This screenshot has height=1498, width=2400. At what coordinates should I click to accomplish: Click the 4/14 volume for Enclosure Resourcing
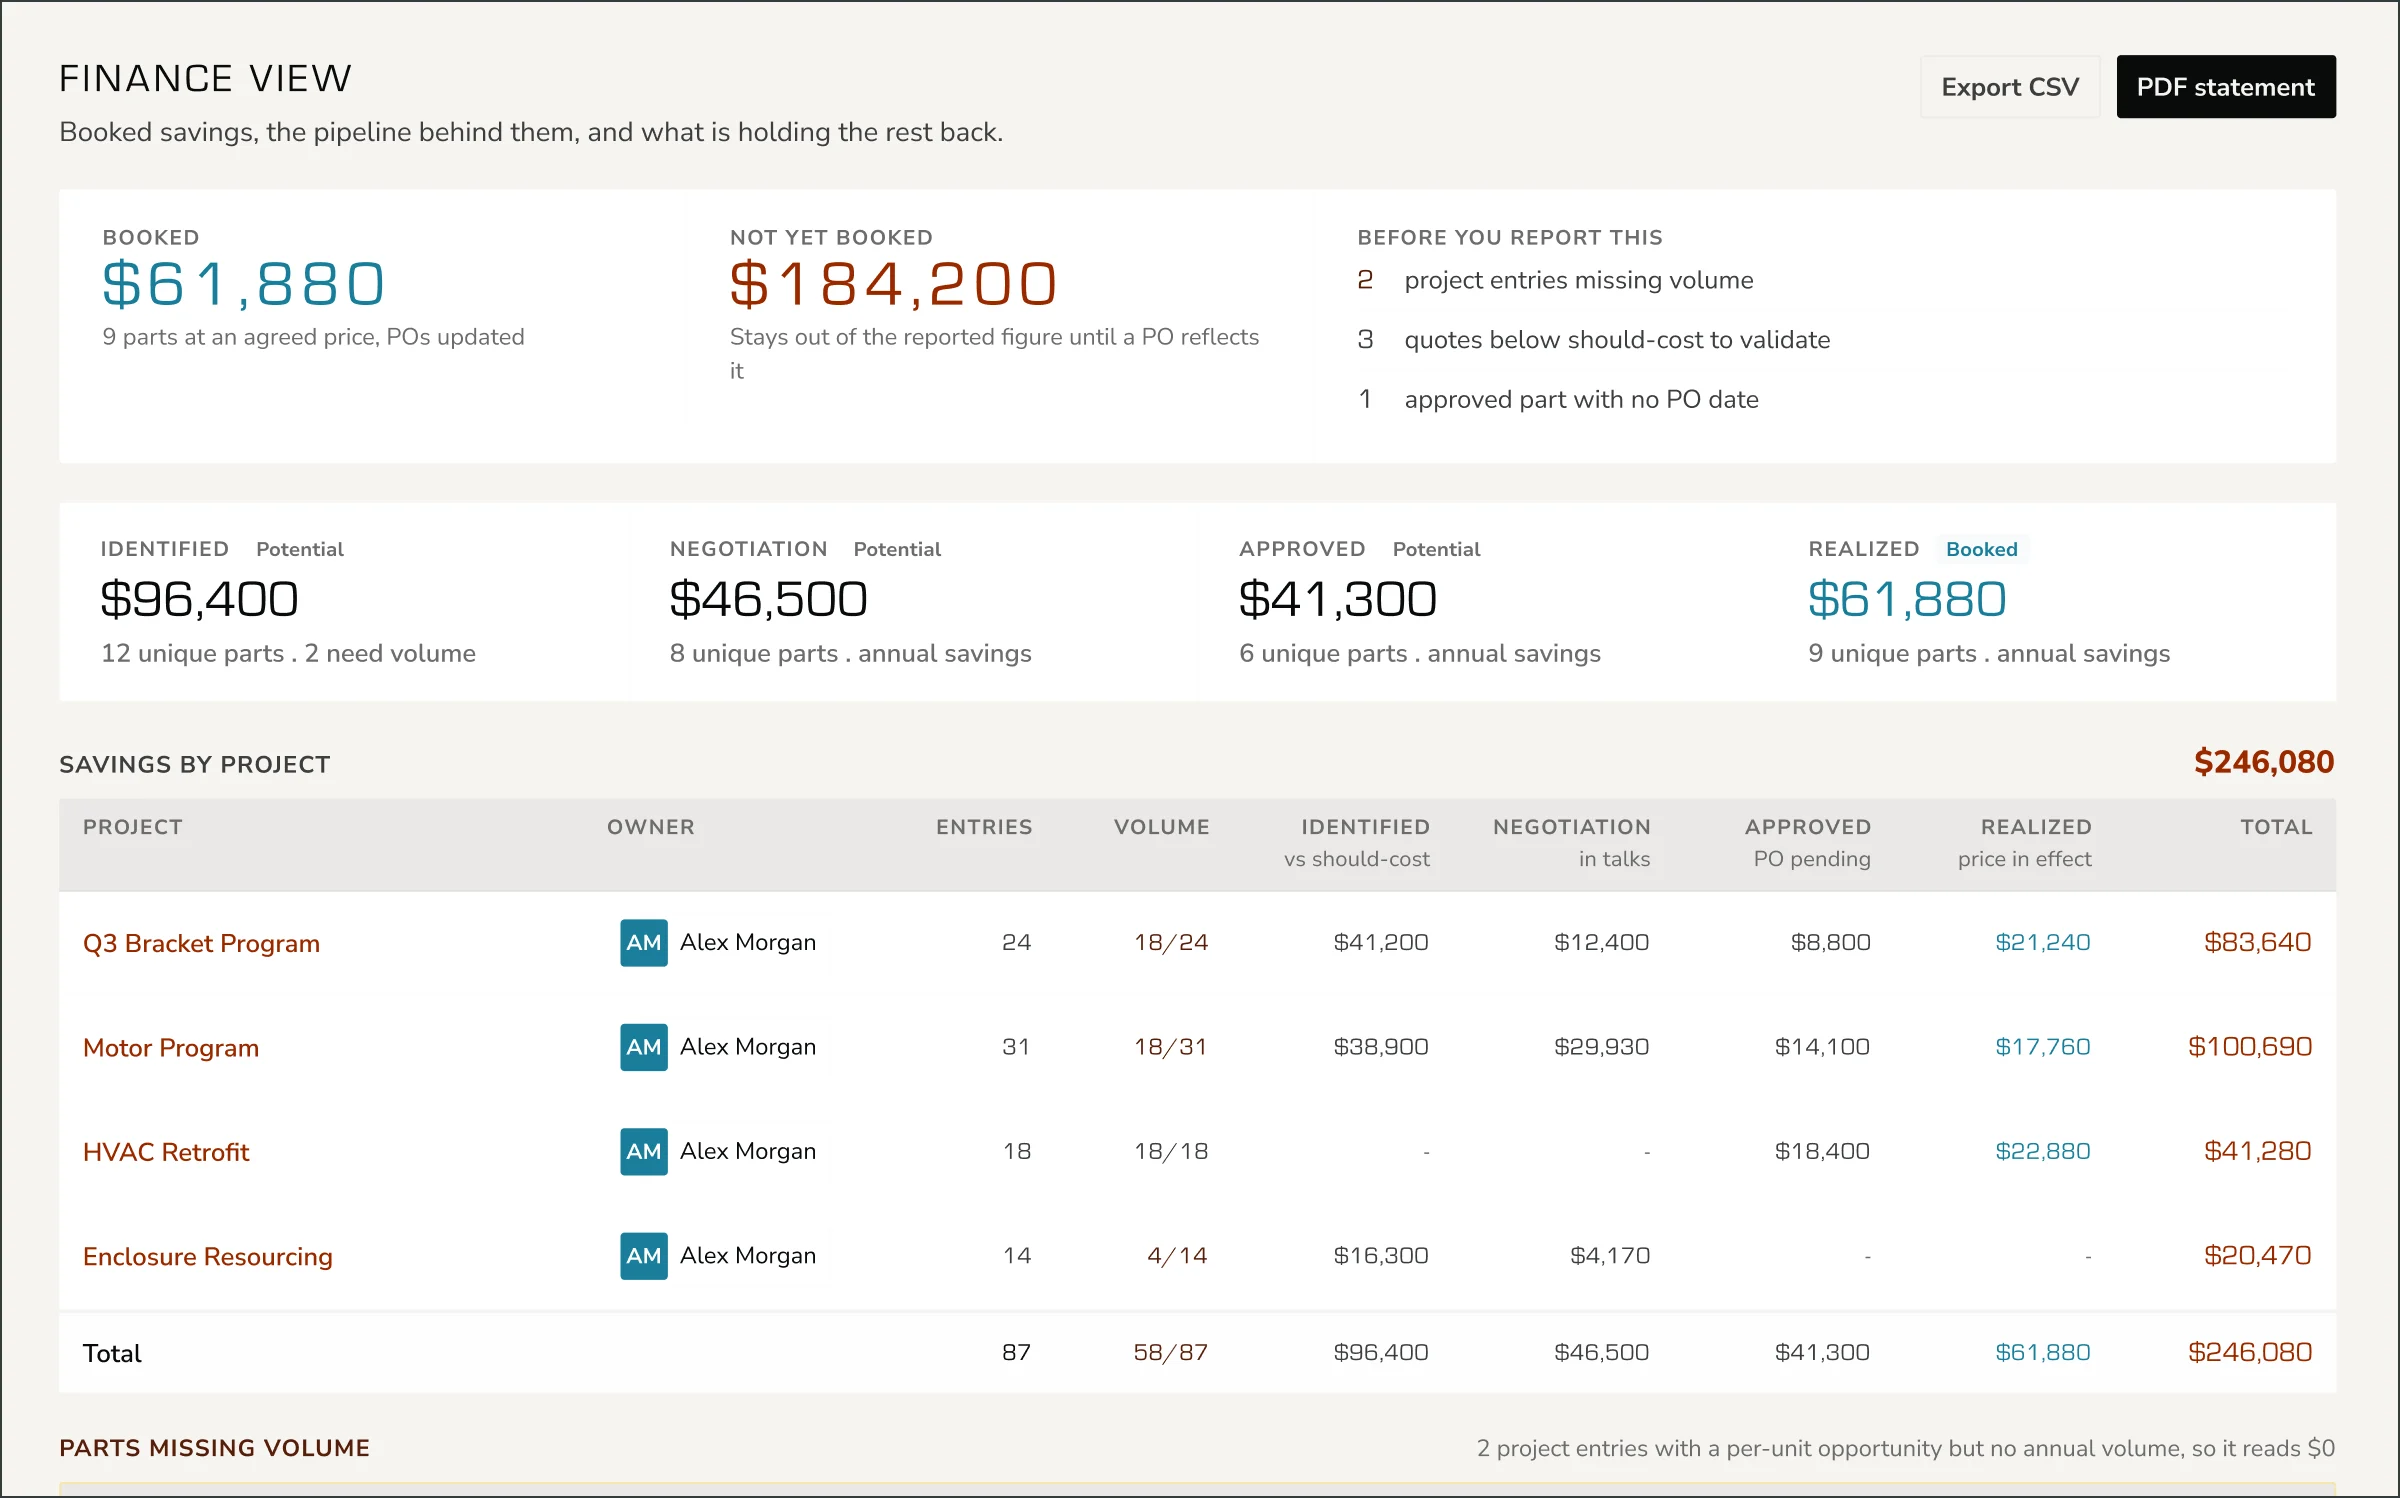[x=1177, y=1256]
